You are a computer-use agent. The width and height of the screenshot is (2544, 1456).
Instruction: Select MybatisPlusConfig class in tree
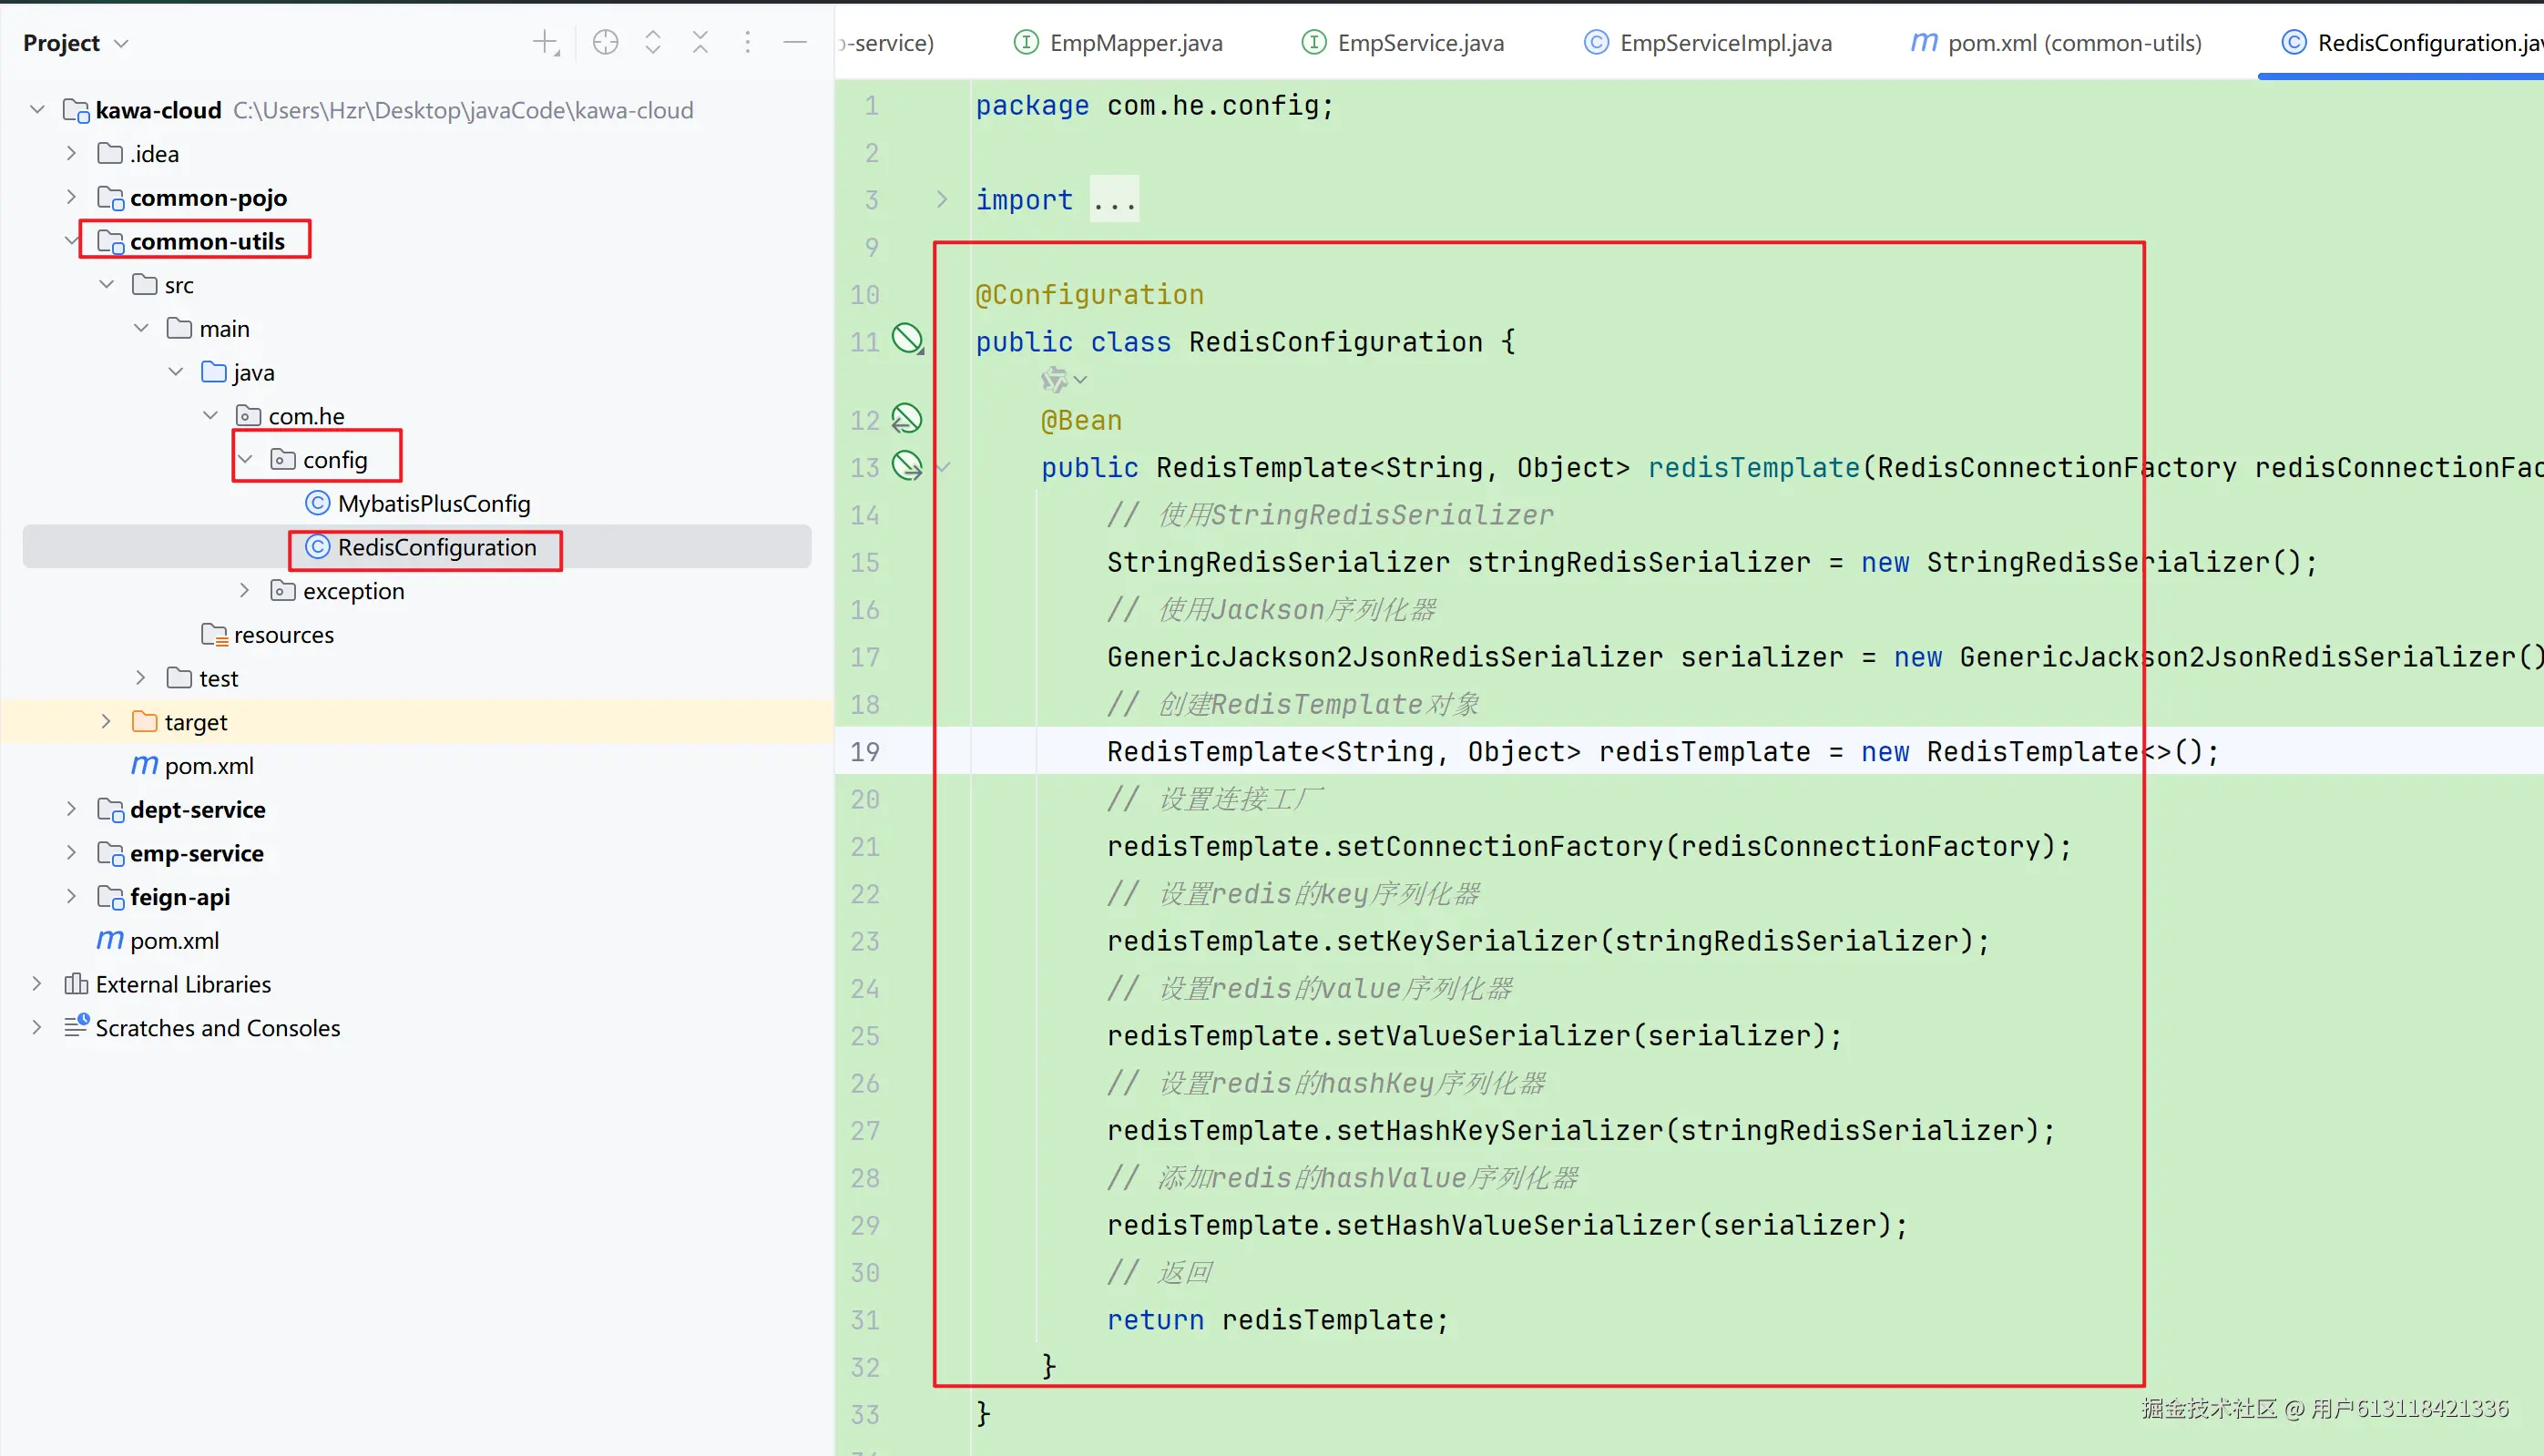coord(433,503)
